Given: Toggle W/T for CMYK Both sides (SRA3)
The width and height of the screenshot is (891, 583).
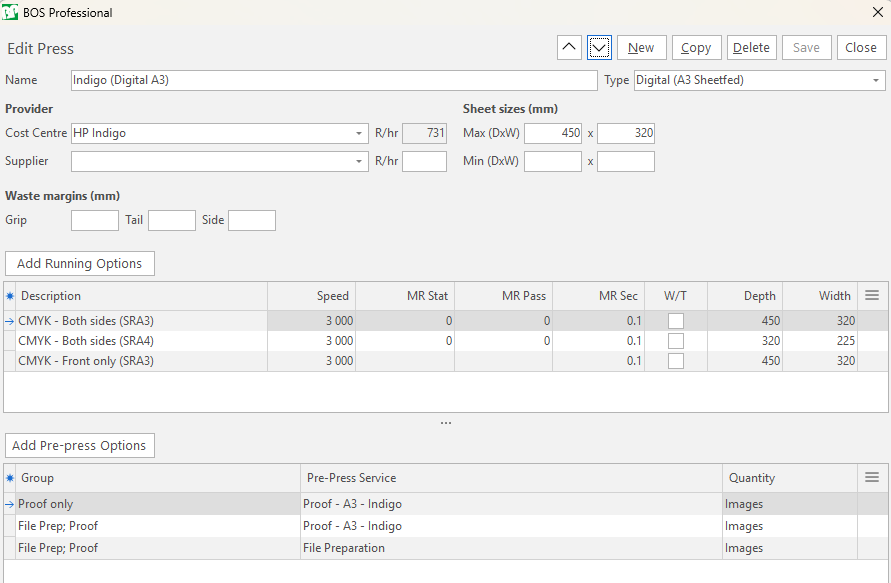Looking at the screenshot, I should click(x=676, y=321).
